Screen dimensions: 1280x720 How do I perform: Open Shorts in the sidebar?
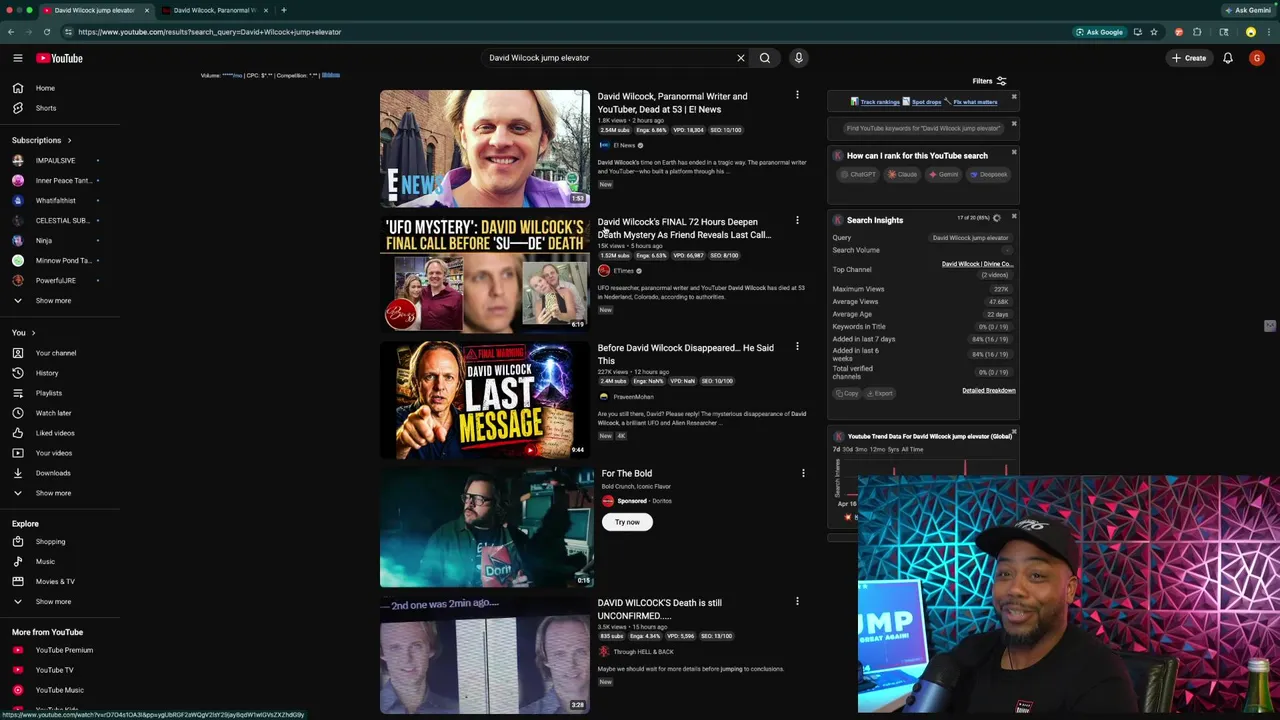tap(45, 108)
